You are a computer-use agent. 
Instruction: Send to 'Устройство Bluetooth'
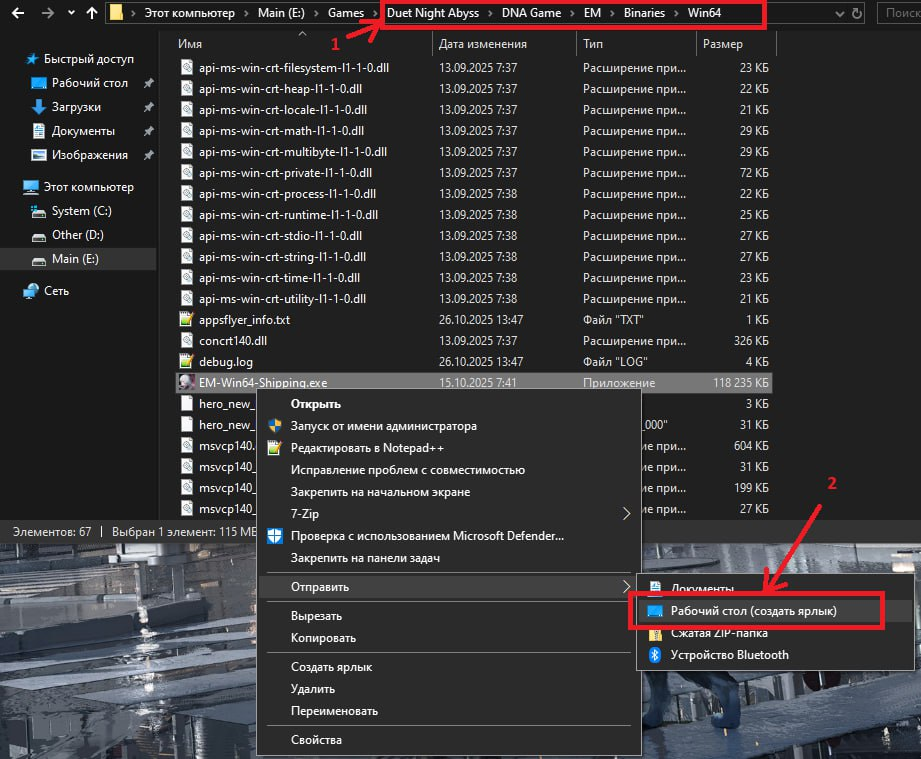coord(775,655)
